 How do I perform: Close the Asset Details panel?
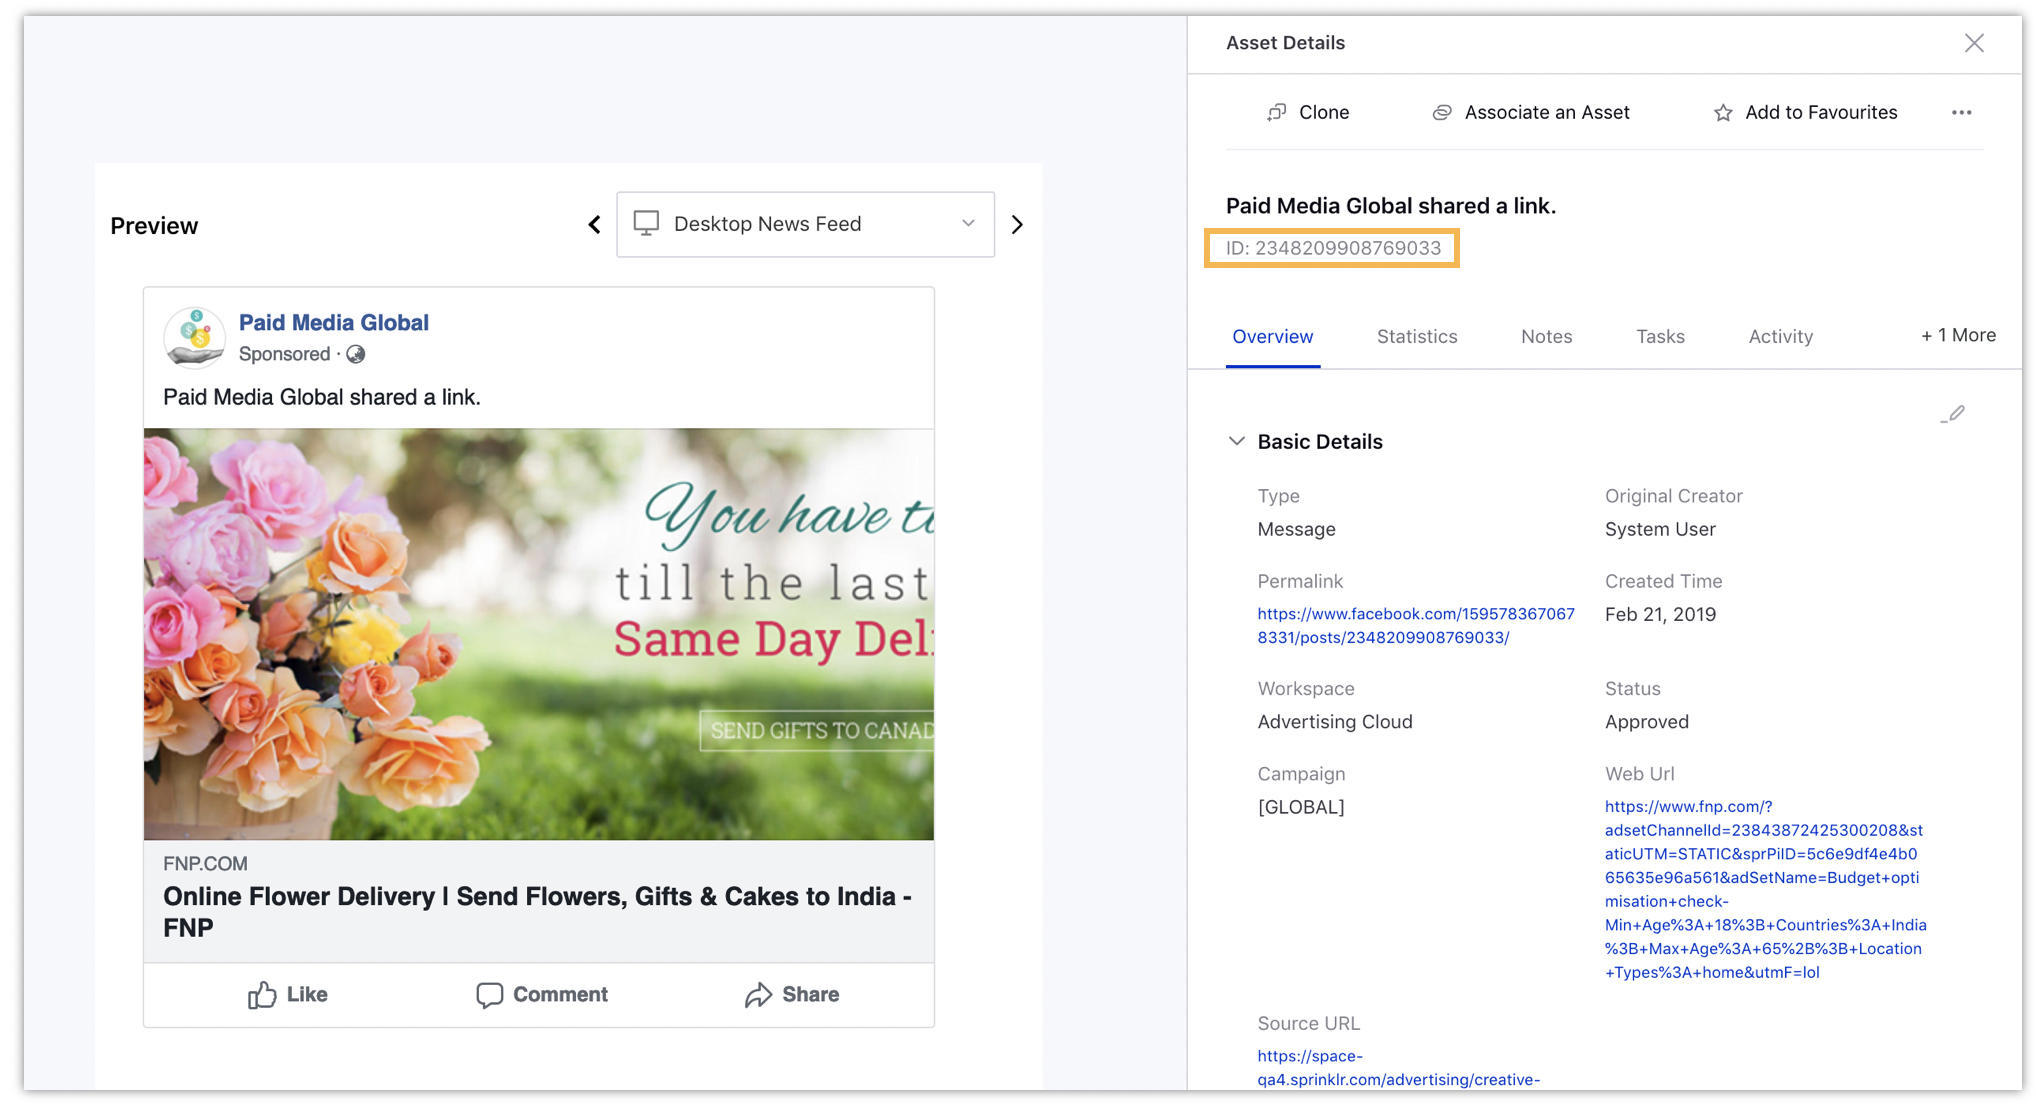[x=1973, y=43]
